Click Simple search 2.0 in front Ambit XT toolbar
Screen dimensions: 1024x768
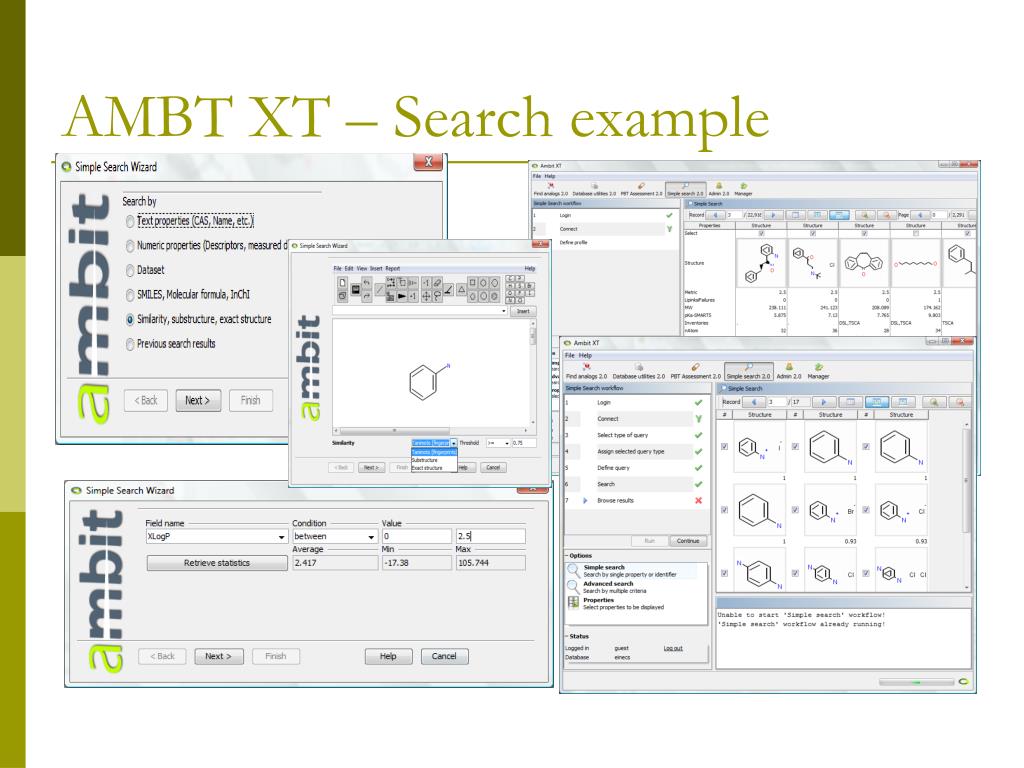point(748,372)
